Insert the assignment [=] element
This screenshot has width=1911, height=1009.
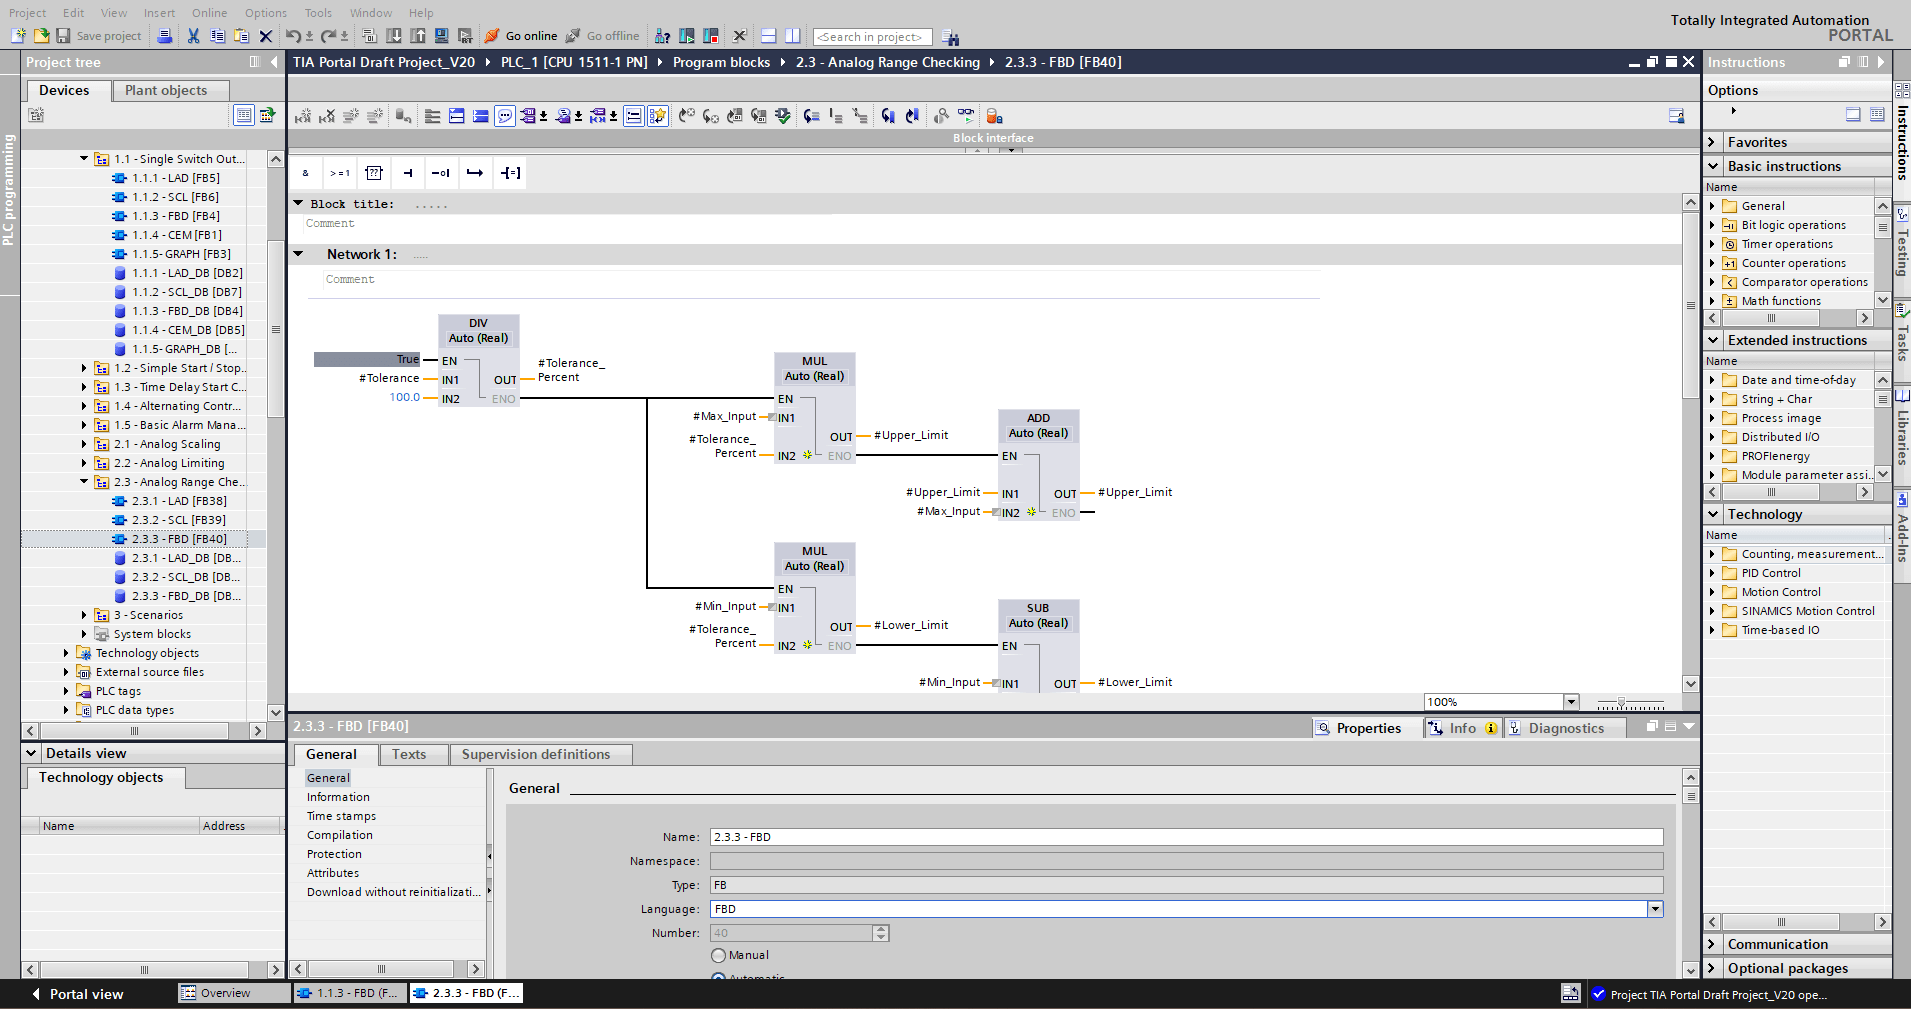[x=510, y=173]
